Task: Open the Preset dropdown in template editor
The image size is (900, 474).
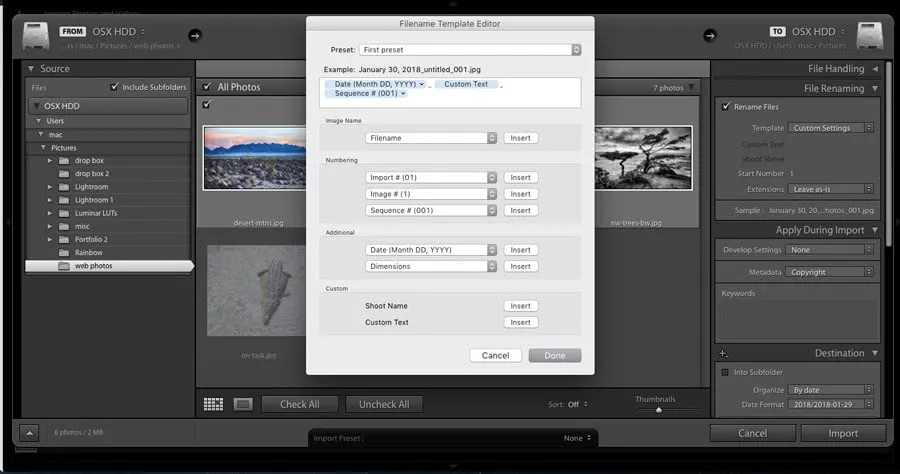Action: pyautogui.click(x=470, y=49)
